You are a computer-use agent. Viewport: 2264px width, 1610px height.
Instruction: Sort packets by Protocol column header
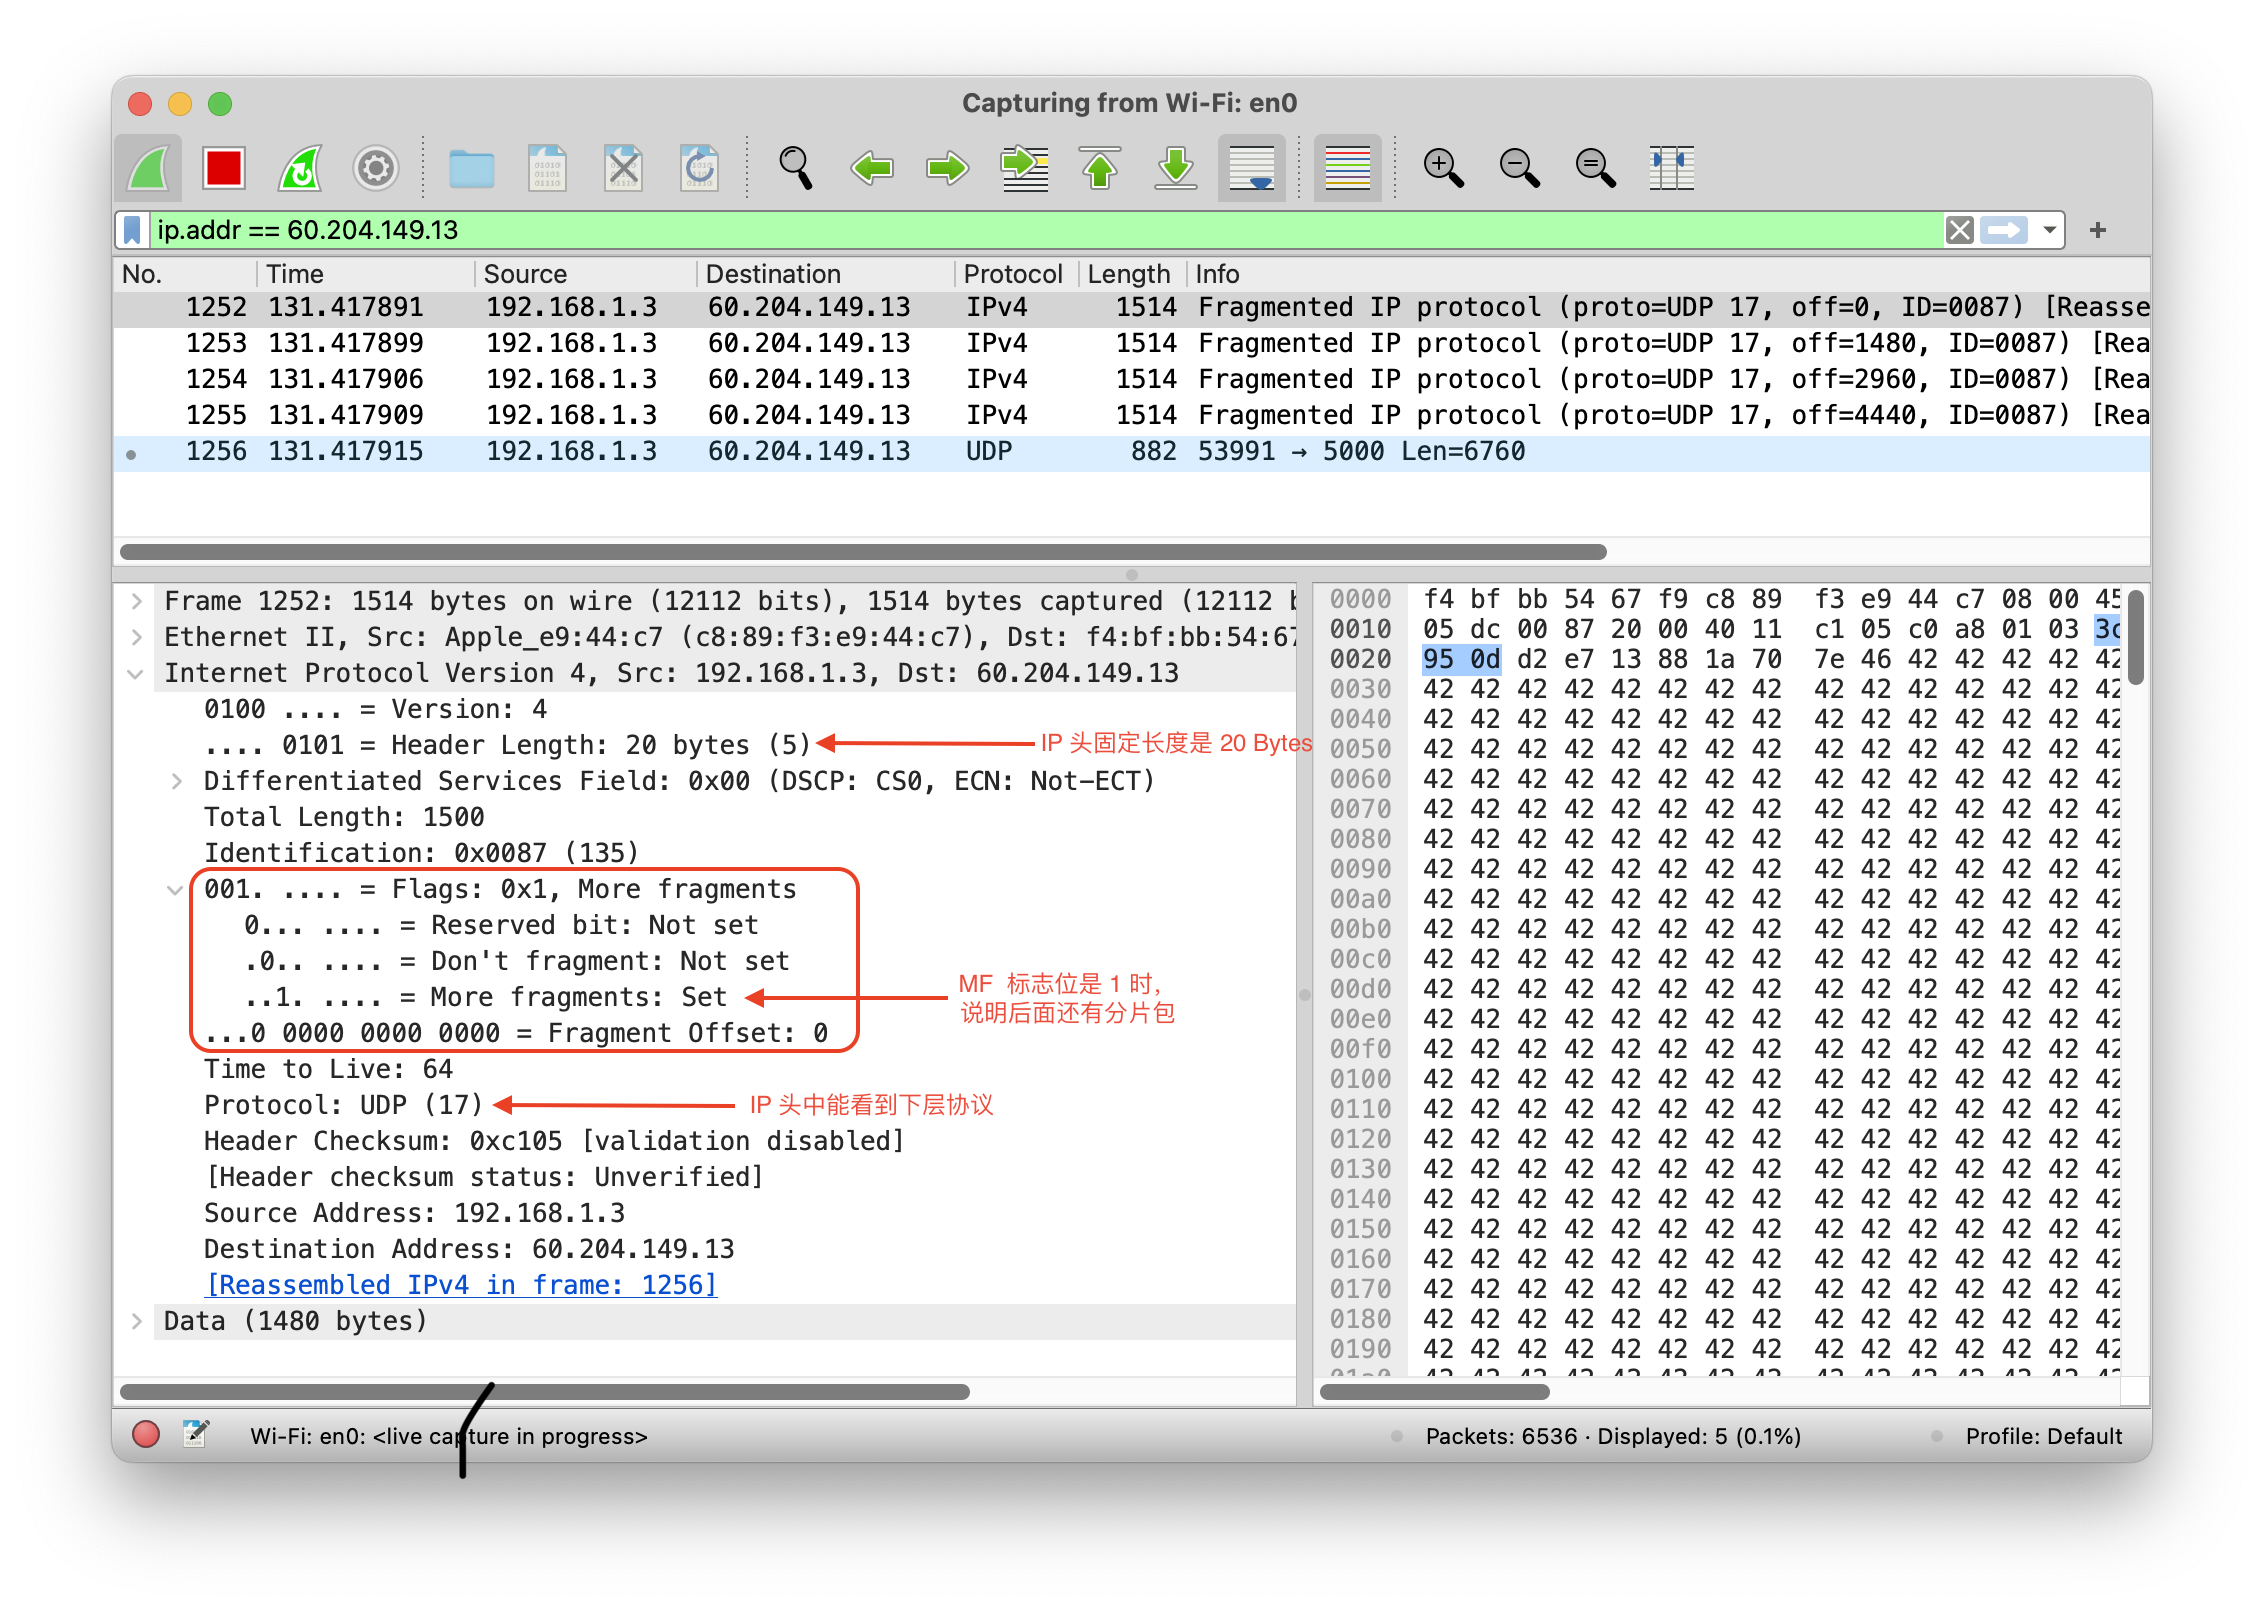pyautogui.click(x=1012, y=274)
